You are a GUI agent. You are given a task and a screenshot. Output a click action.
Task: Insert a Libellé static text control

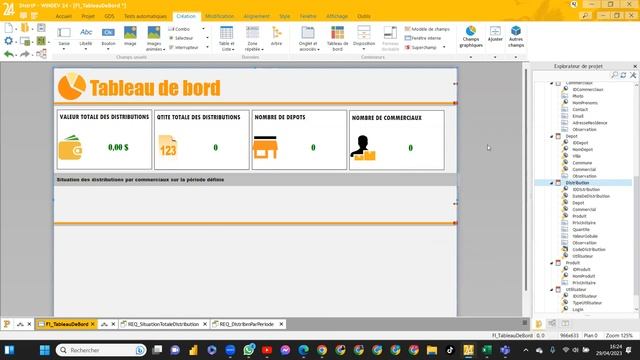click(86, 36)
